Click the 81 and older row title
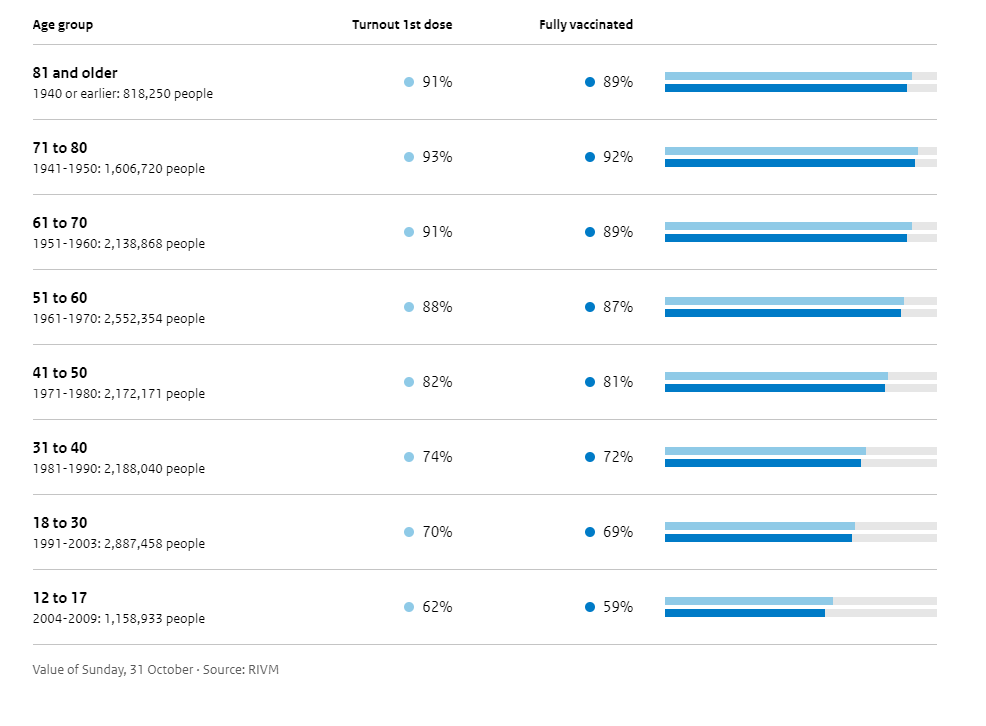This screenshot has width=986, height=726. (75, 73)
